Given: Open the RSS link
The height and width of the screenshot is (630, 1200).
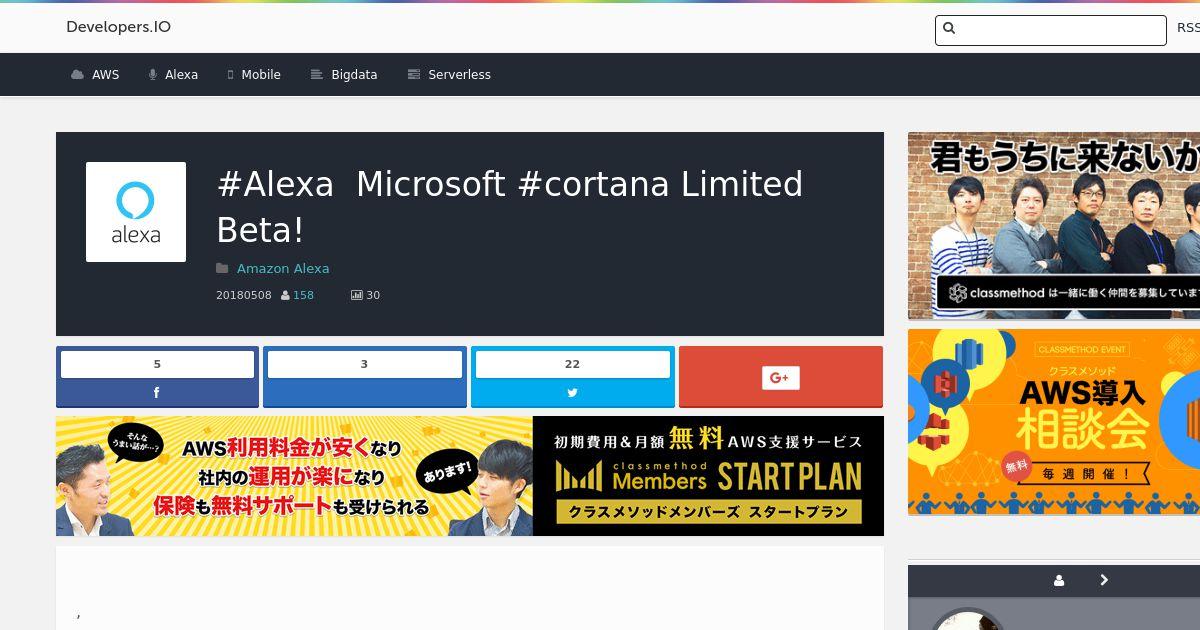Looking at the screenshot, I should click(x=1188, y=28).
